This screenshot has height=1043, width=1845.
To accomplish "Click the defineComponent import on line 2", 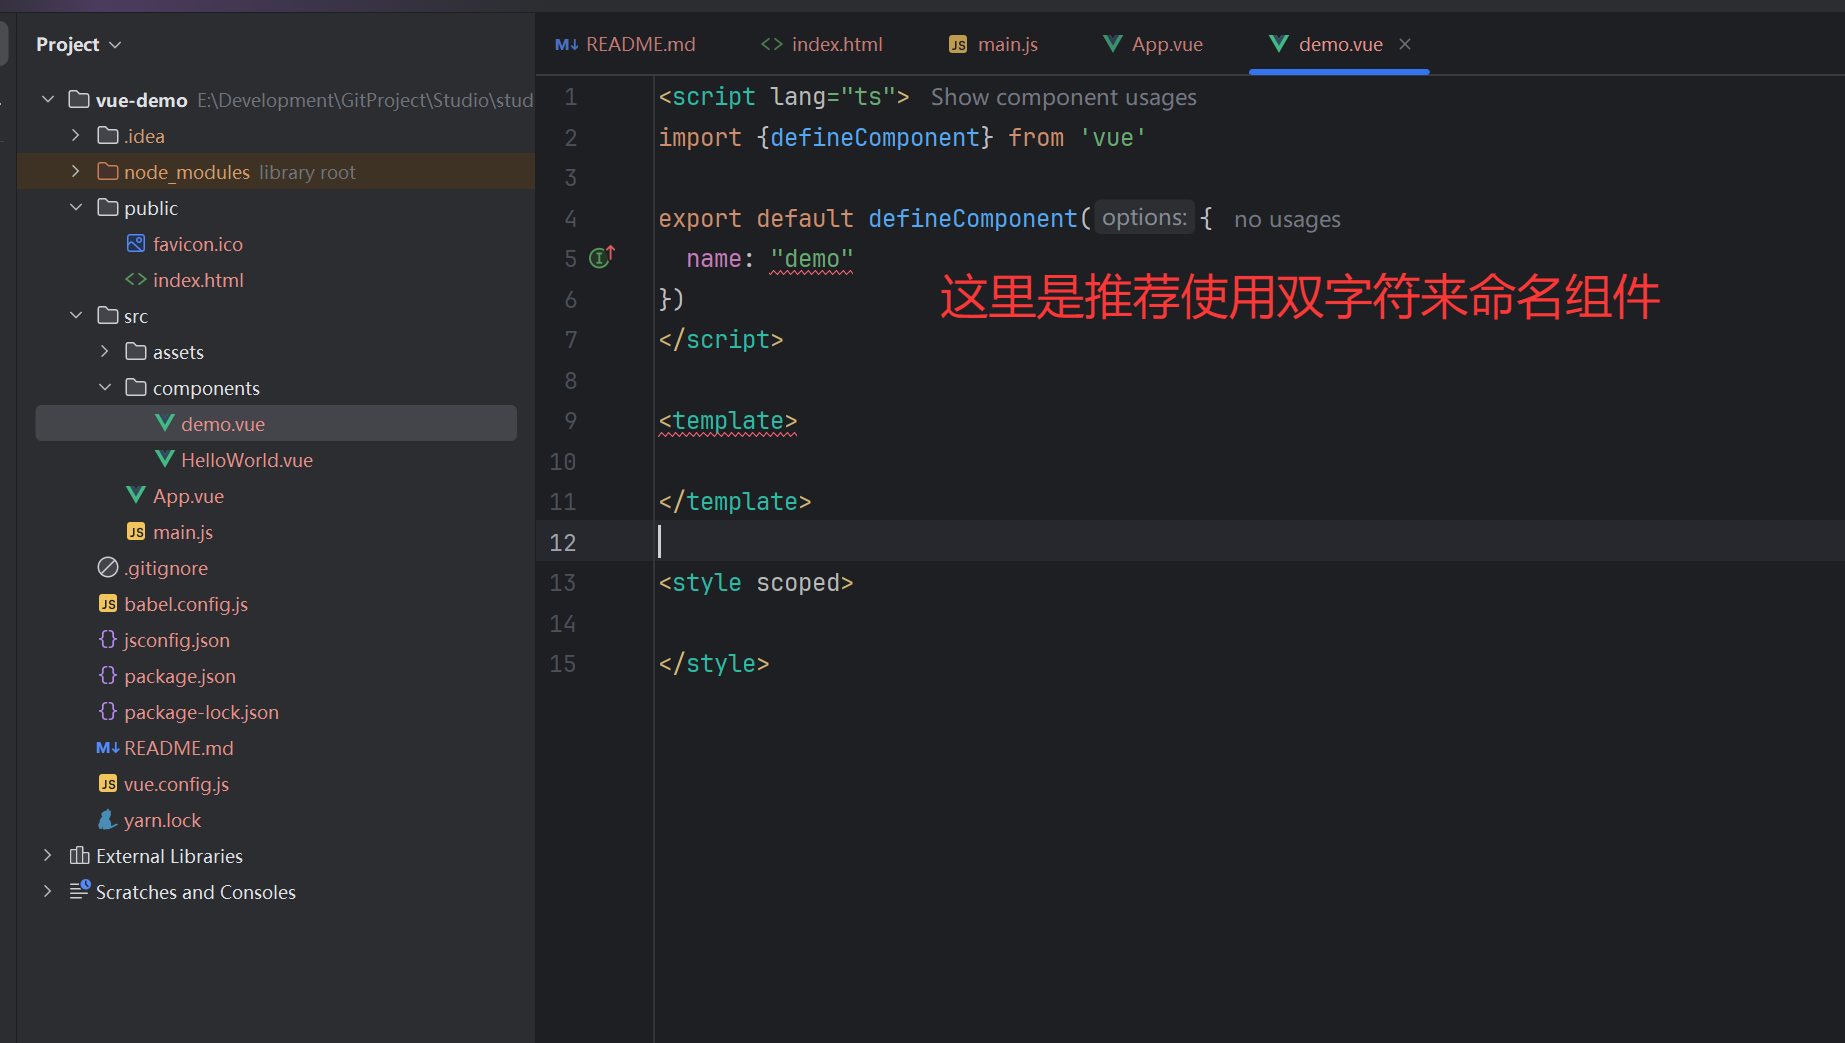I will click(875, 137).
